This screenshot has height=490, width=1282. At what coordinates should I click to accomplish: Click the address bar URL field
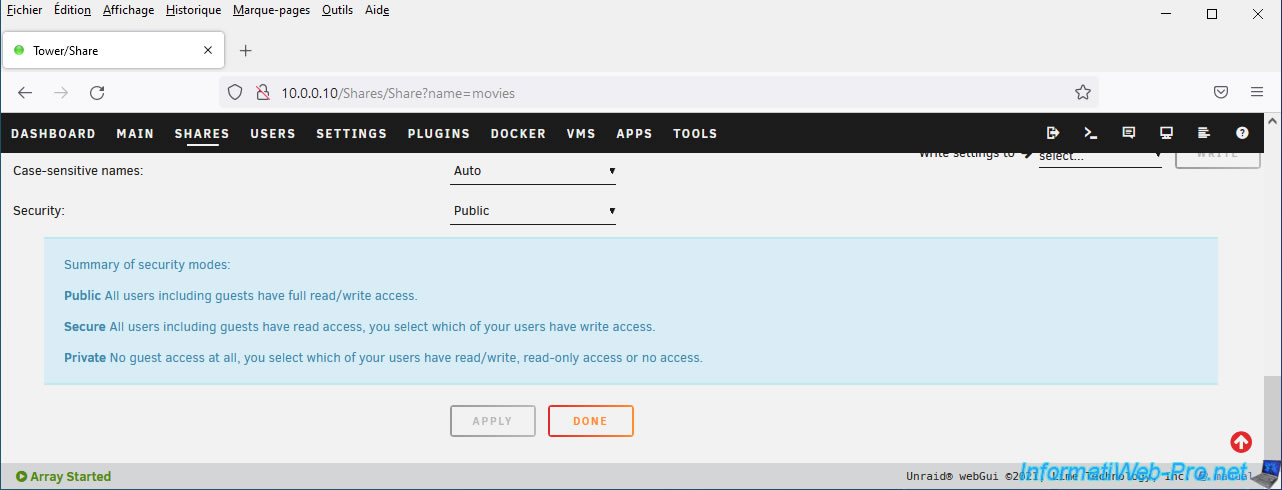pos(650,93)
